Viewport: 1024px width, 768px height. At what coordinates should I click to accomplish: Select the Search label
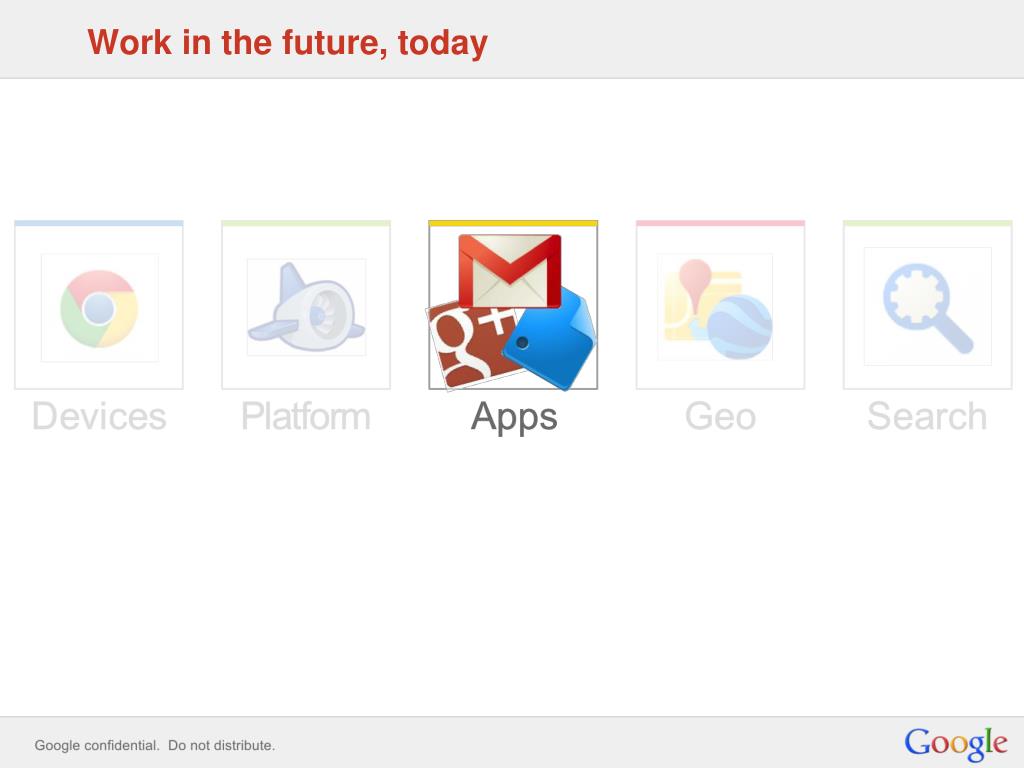[x=927, y=416]
